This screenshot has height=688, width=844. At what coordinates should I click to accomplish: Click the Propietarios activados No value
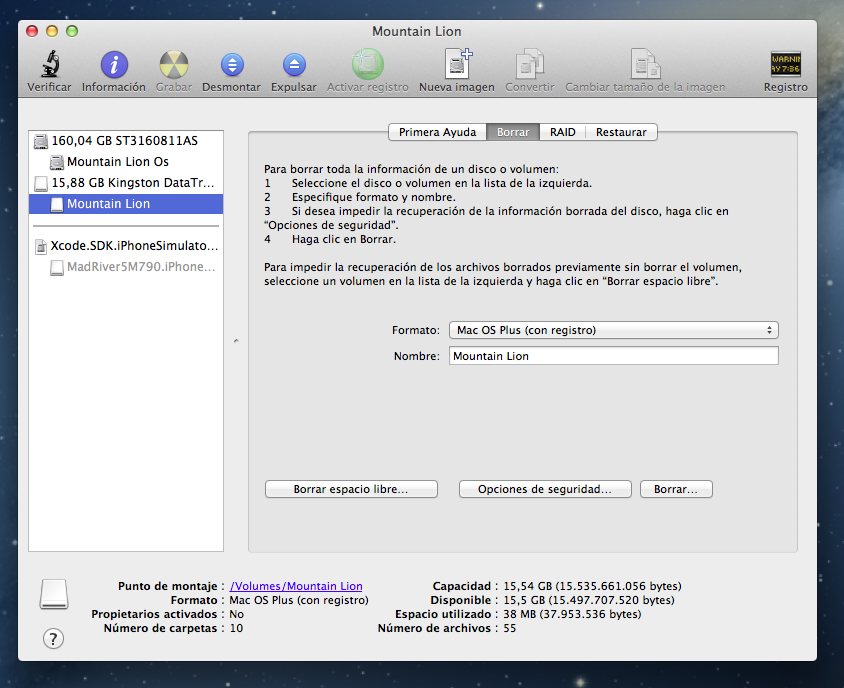click(x=236, y=614)
